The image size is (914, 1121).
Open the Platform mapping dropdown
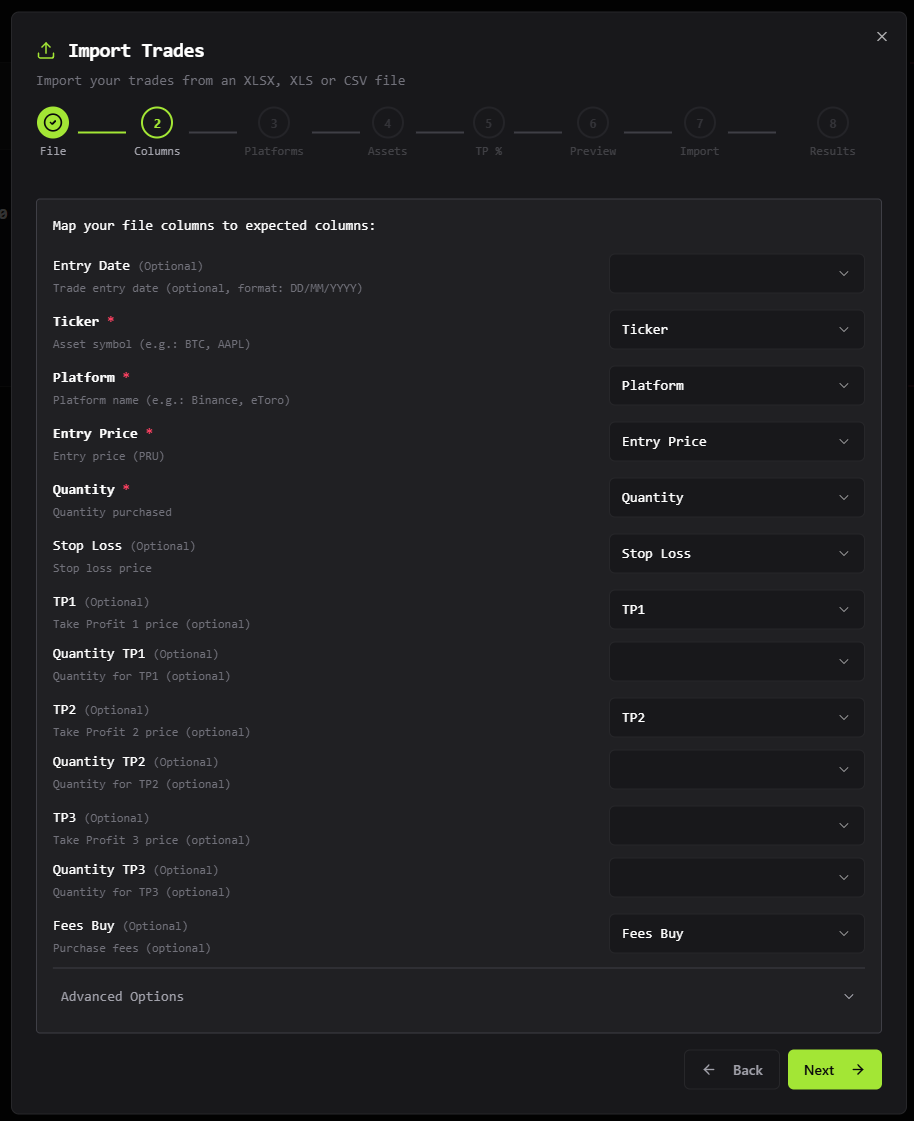click(736, 385)
